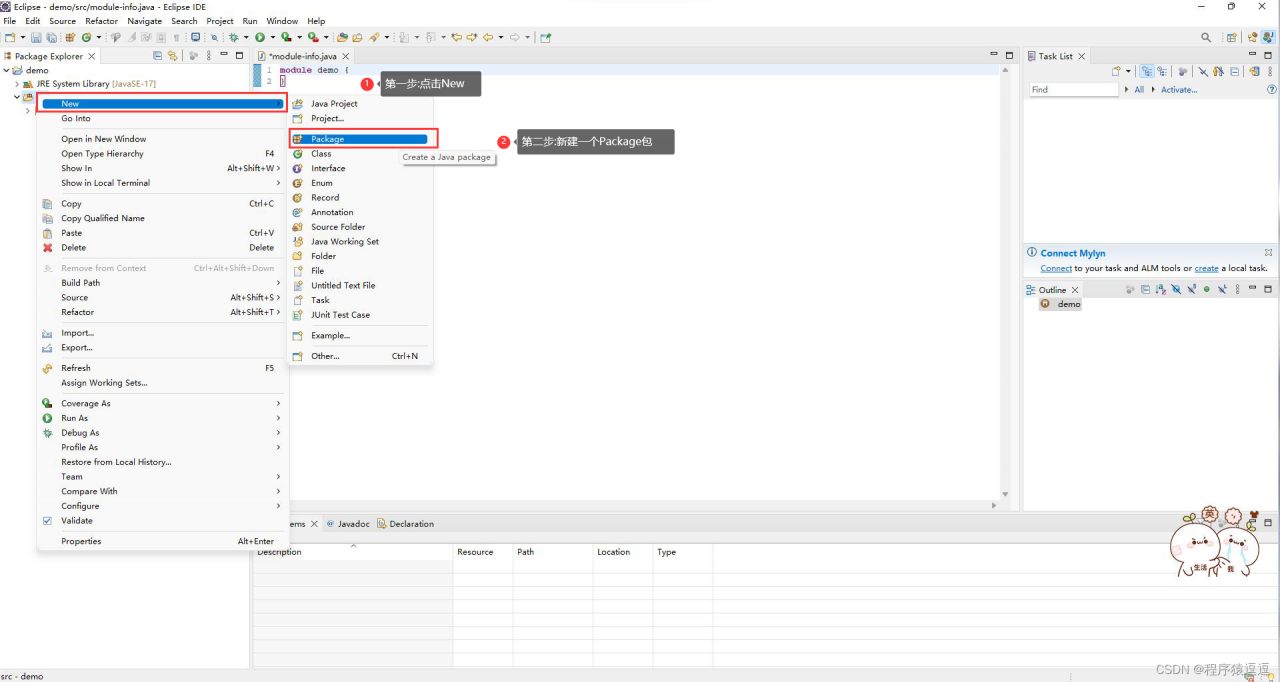Click the editor's vertical scrollbar down arrow
Image resolution: width=1280 pixels, height=682 pixels.
[1006, 493]
